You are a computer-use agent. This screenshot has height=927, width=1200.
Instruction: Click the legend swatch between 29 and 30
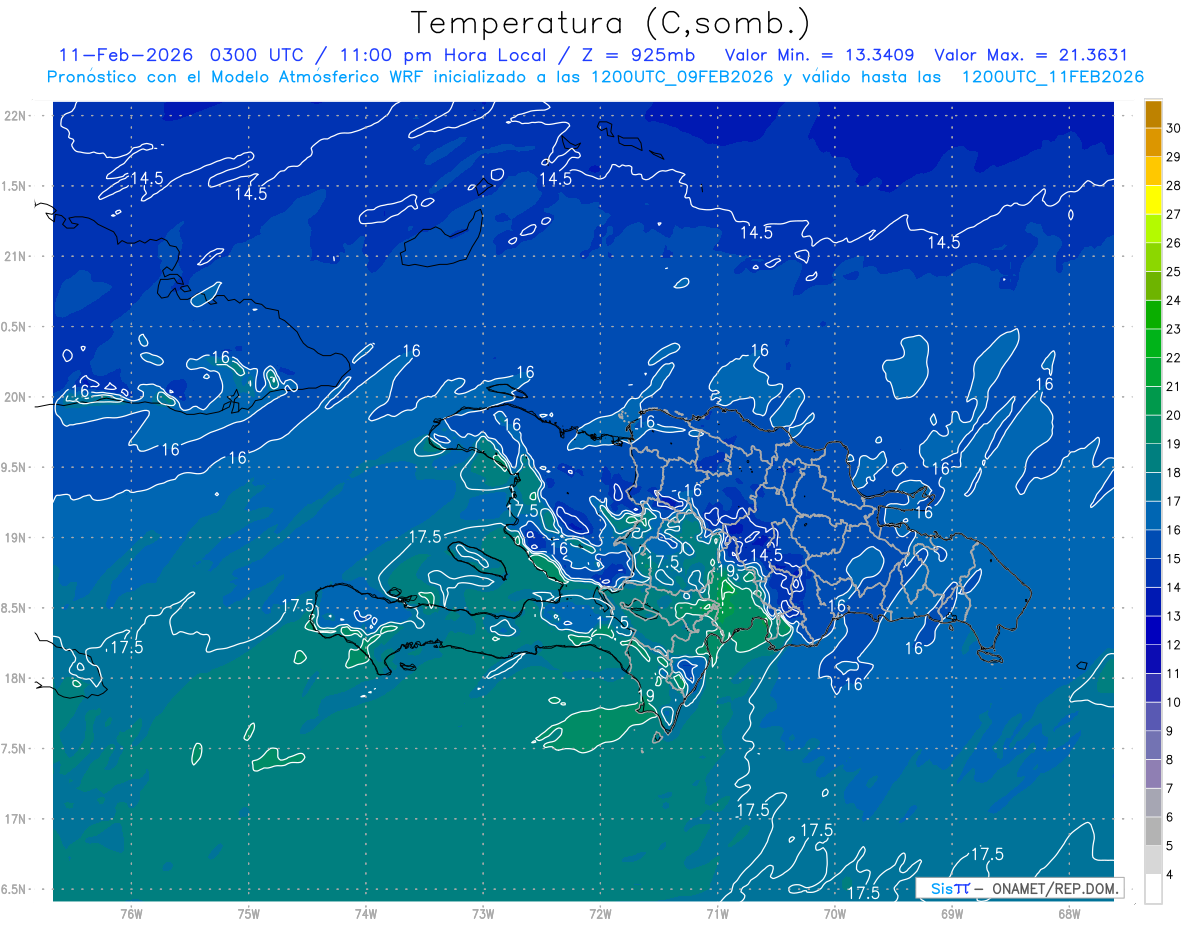pyautogui.click(x=1154, y=142)
